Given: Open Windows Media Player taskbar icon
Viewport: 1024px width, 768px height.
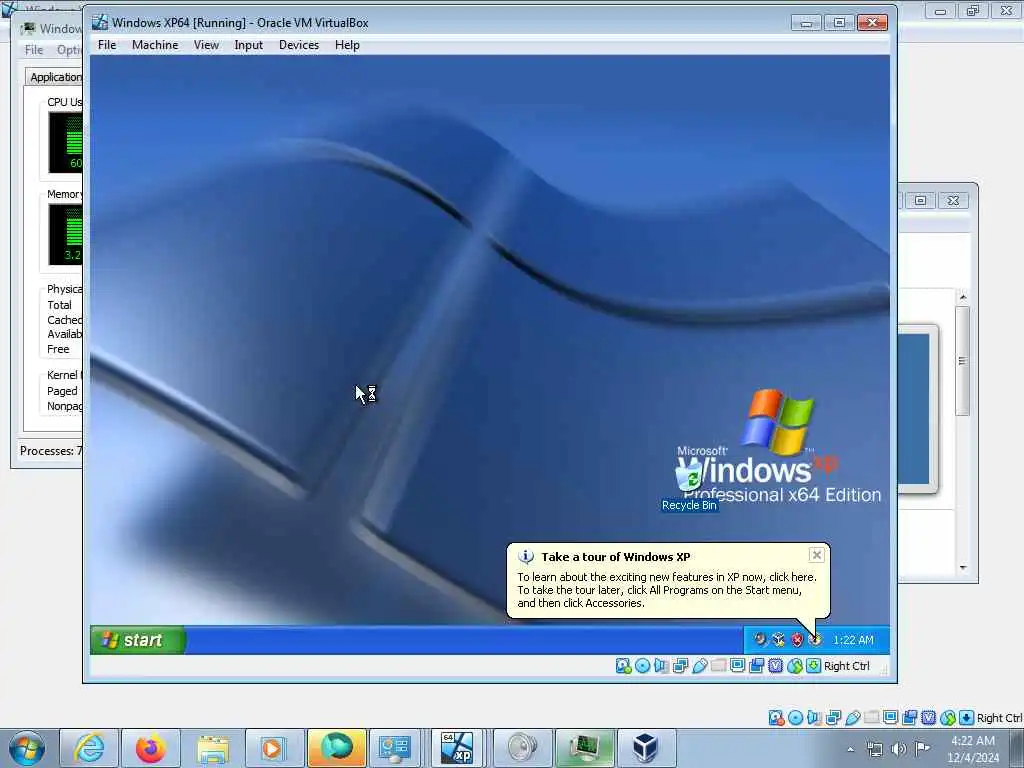Looking at the screenshot, I should (274, 748).
